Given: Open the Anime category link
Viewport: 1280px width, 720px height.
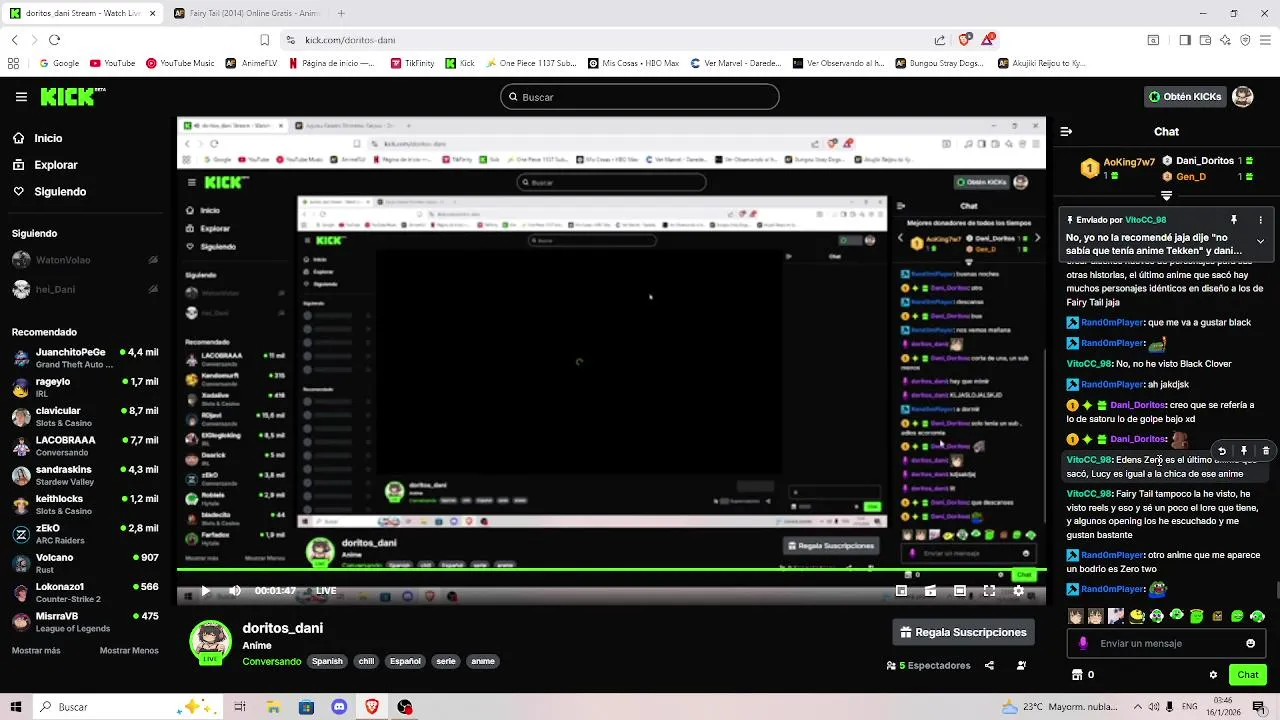Looking at the screenshot, I should click(257, 646).
